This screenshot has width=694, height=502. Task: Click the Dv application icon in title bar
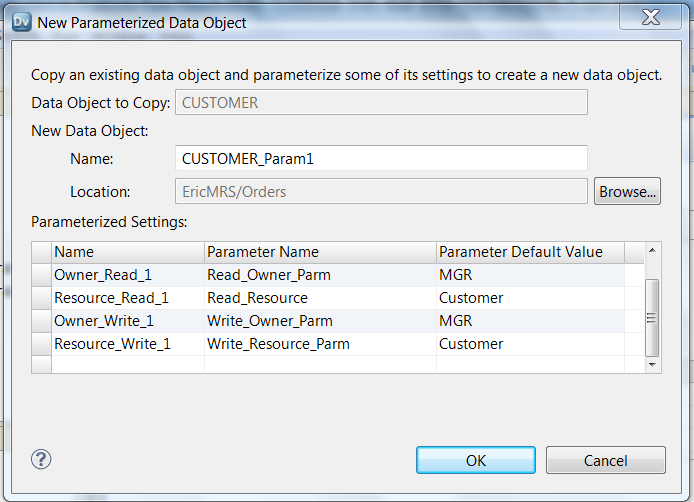(x=22, y=22)
